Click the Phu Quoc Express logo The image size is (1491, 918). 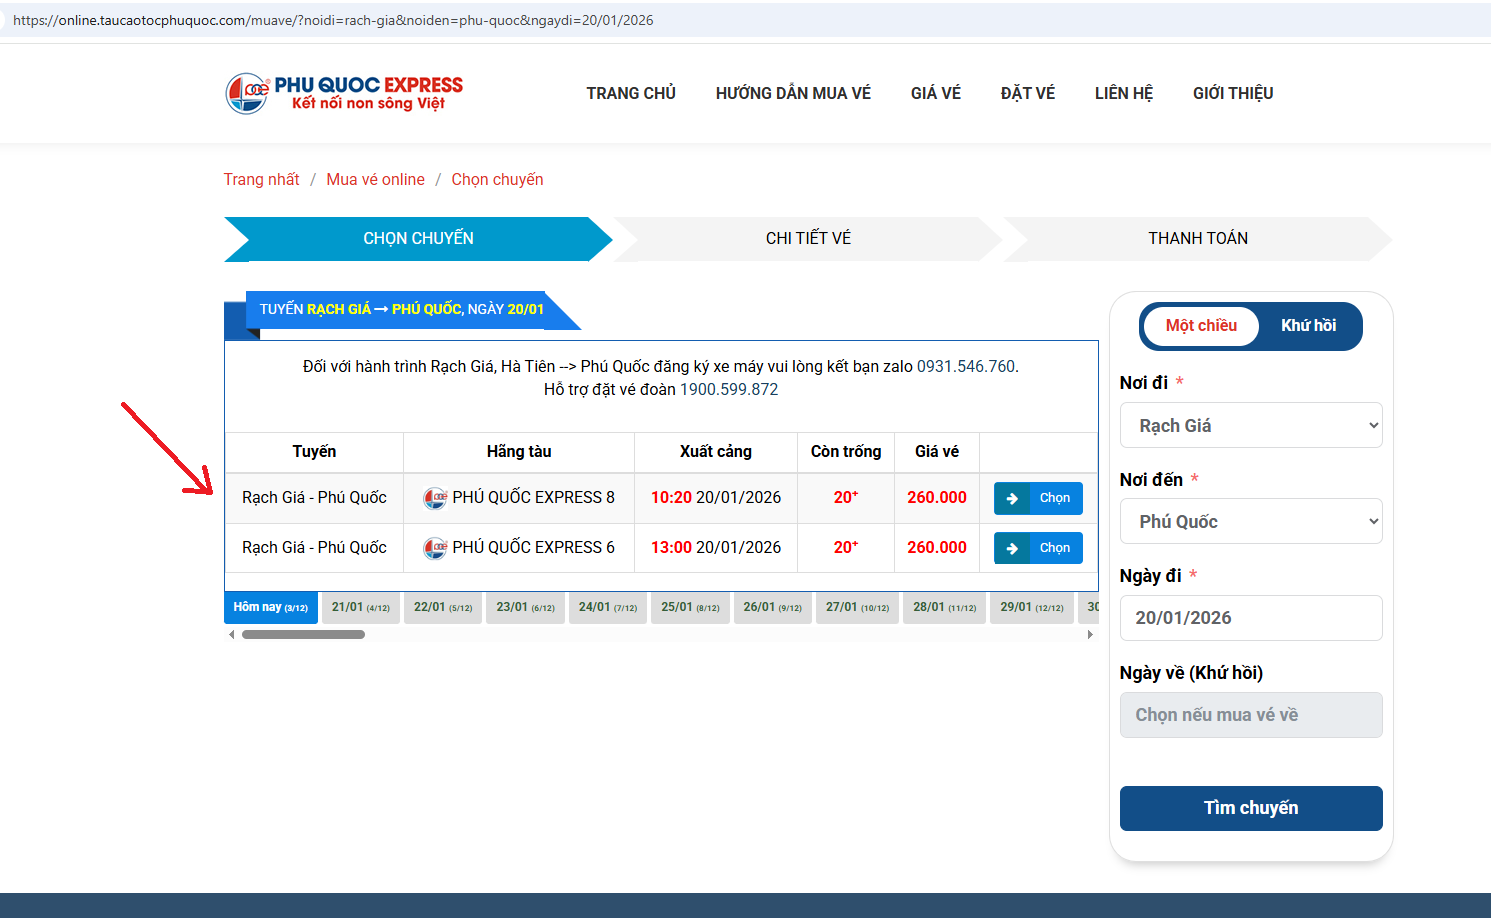tap(344, 93)
